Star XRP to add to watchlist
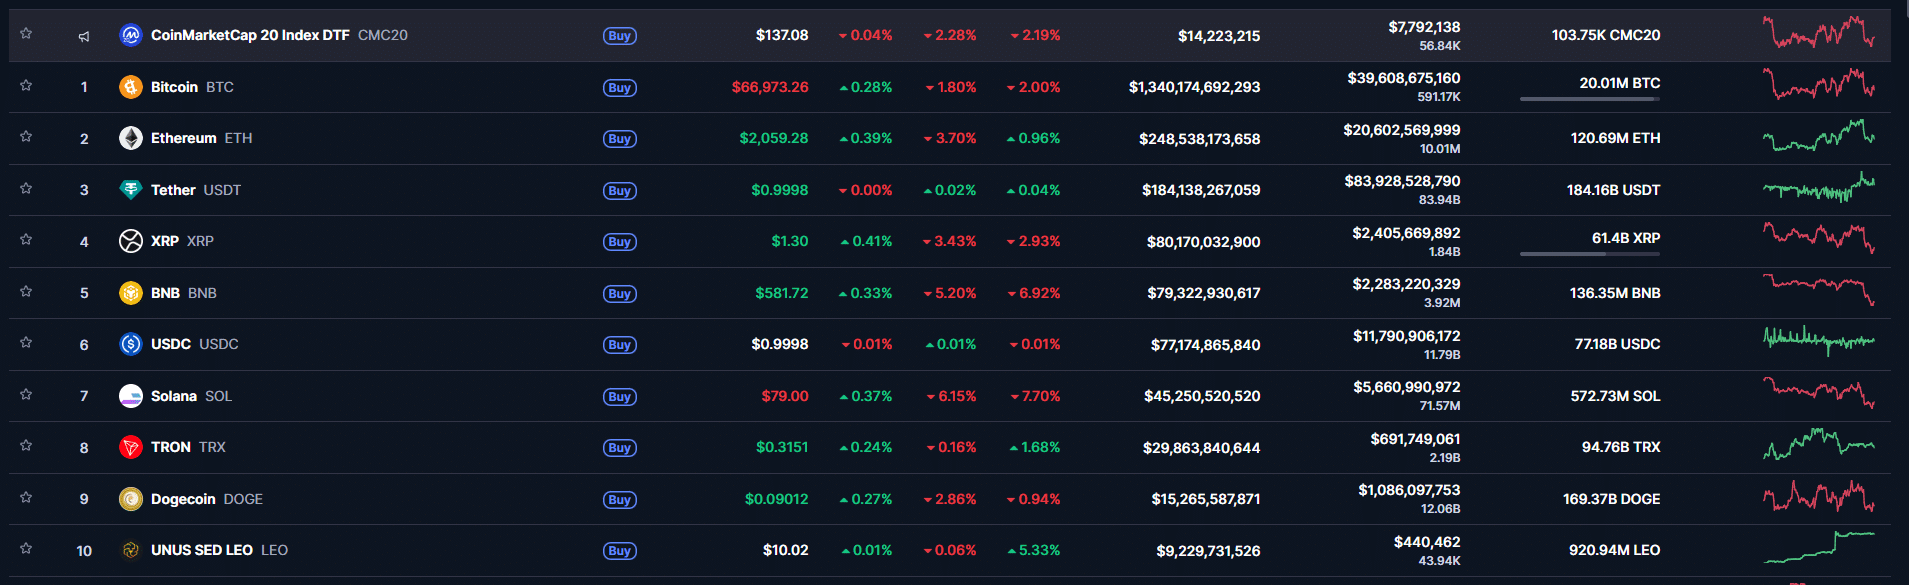1909x585 pixels. pos(26,239)
